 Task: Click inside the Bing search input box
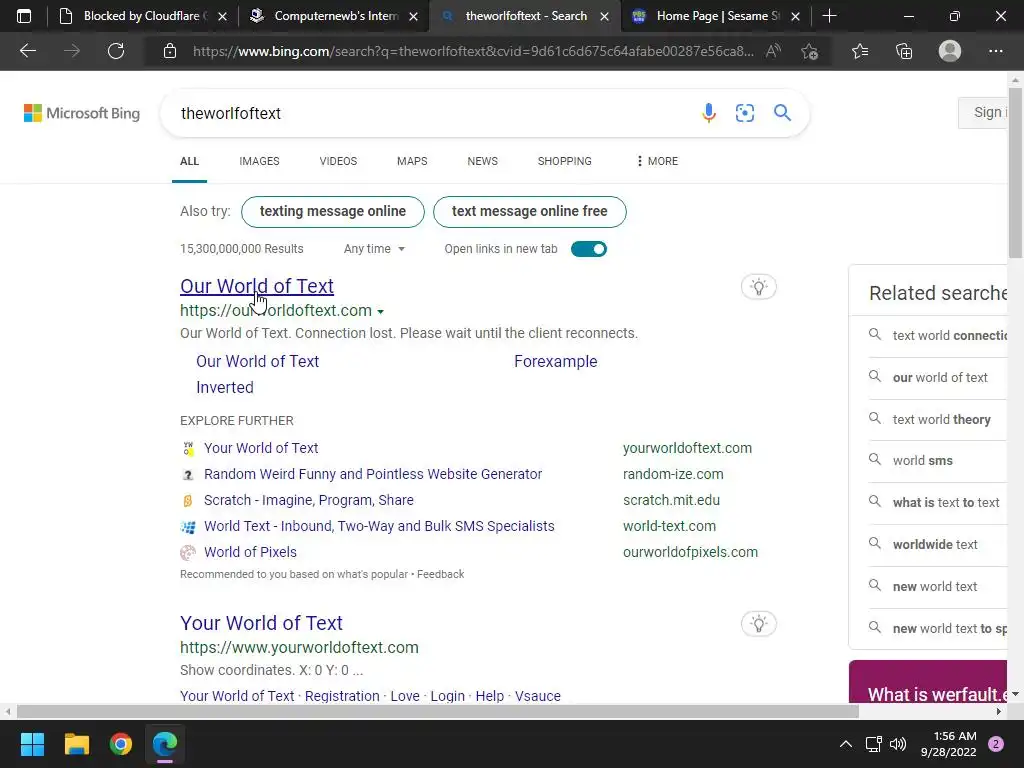click(431, 113)
